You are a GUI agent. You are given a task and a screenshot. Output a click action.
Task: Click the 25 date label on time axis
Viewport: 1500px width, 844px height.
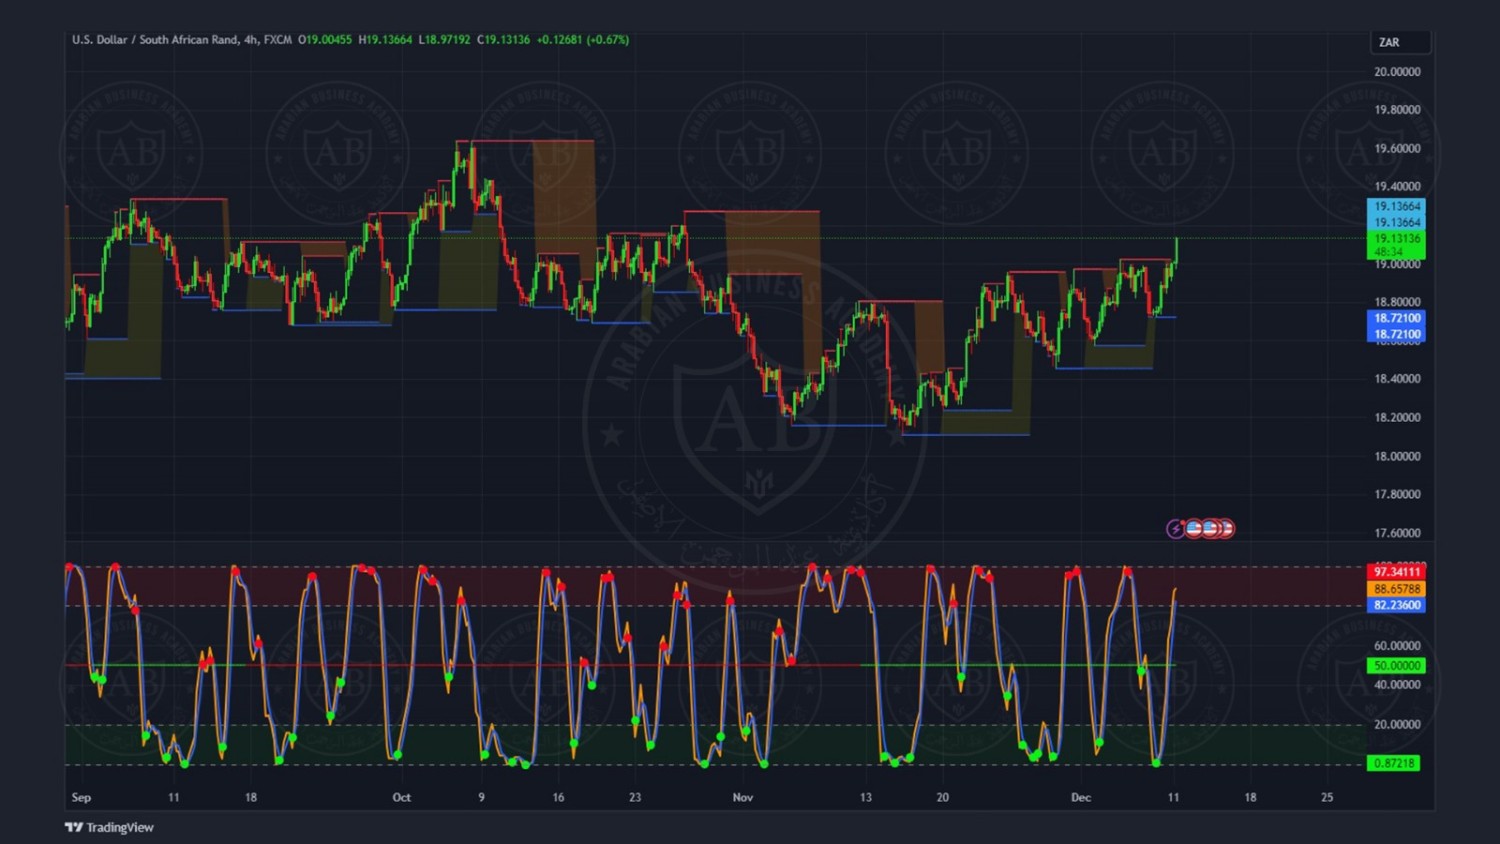click(x=1327, y=797)
